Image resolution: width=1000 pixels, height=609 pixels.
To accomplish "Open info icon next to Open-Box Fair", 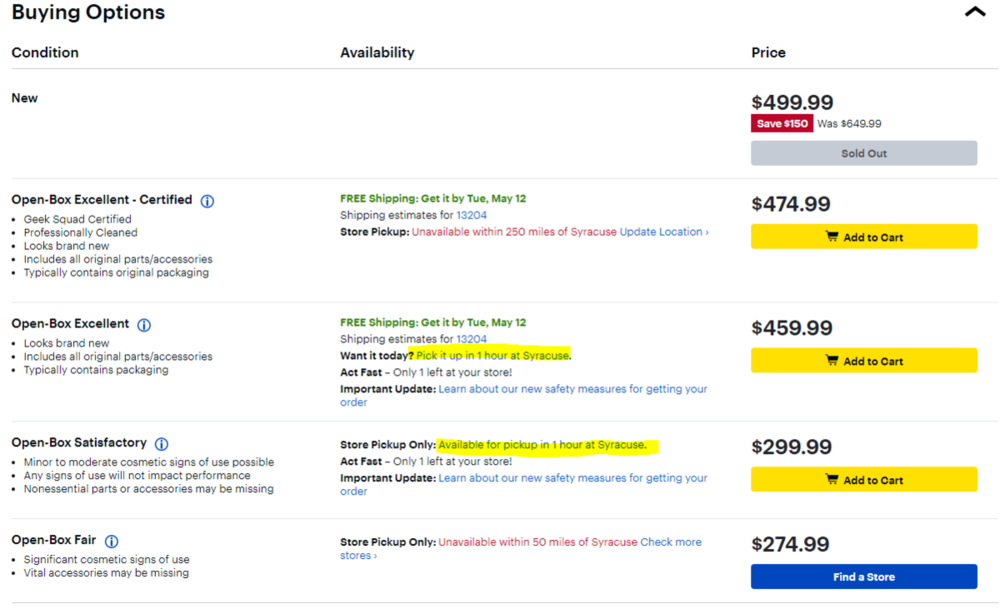I will [112, 541].
